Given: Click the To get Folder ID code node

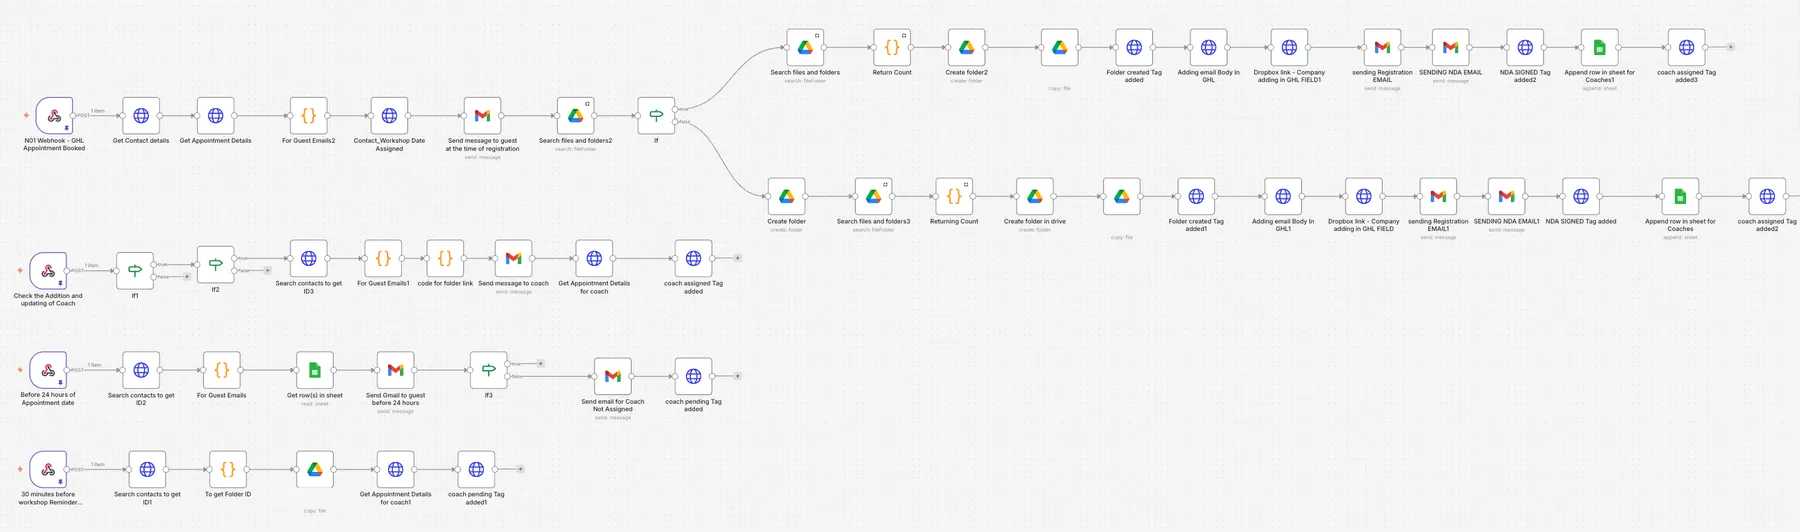Looking at the screenshot, I should (x=228, y=470).
